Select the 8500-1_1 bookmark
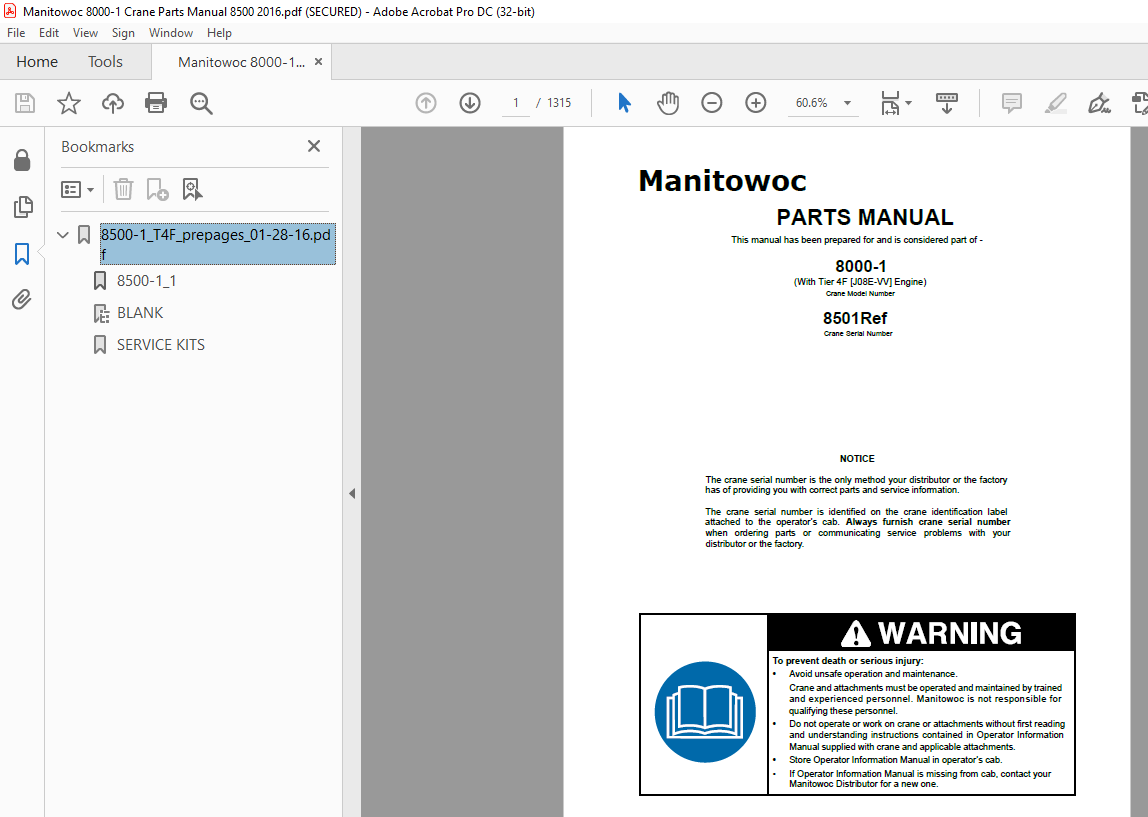The image size is (1148, 817). [146, 281]
